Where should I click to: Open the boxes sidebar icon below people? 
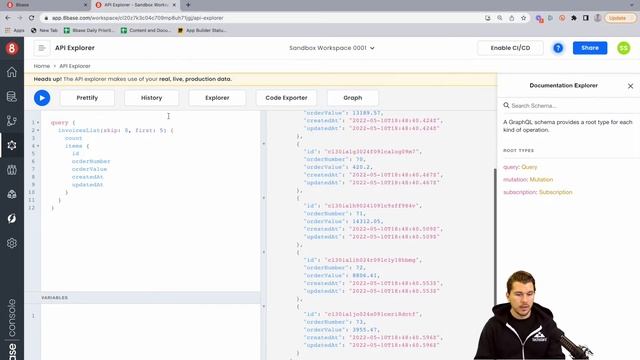pos(12,194)
